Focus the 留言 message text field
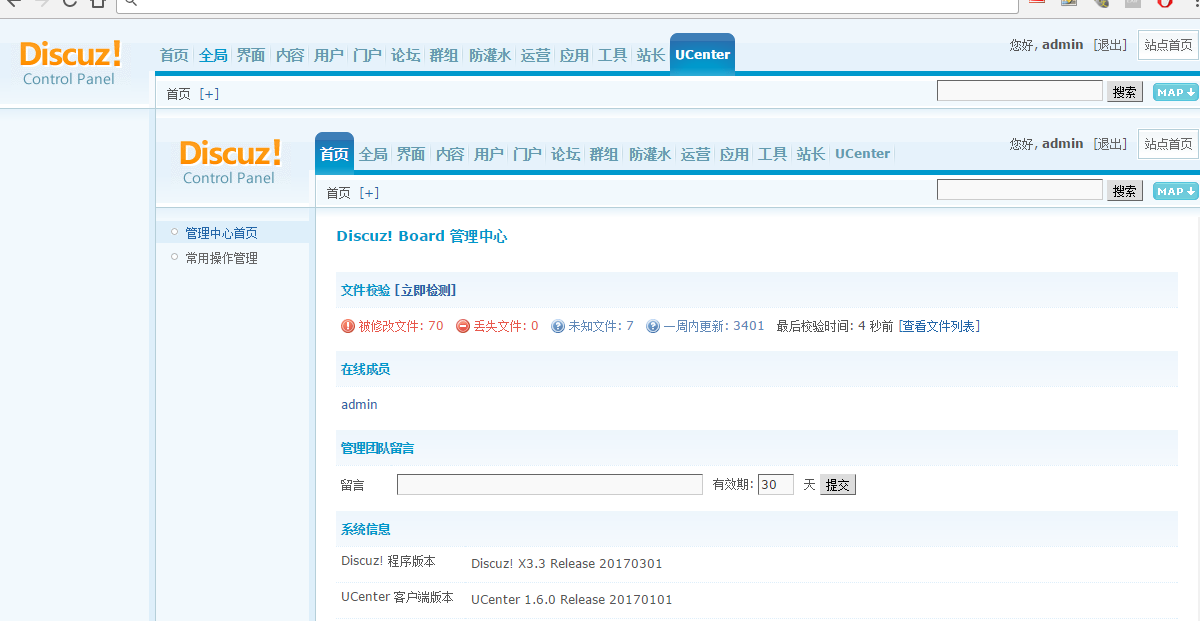 [550, 485]
